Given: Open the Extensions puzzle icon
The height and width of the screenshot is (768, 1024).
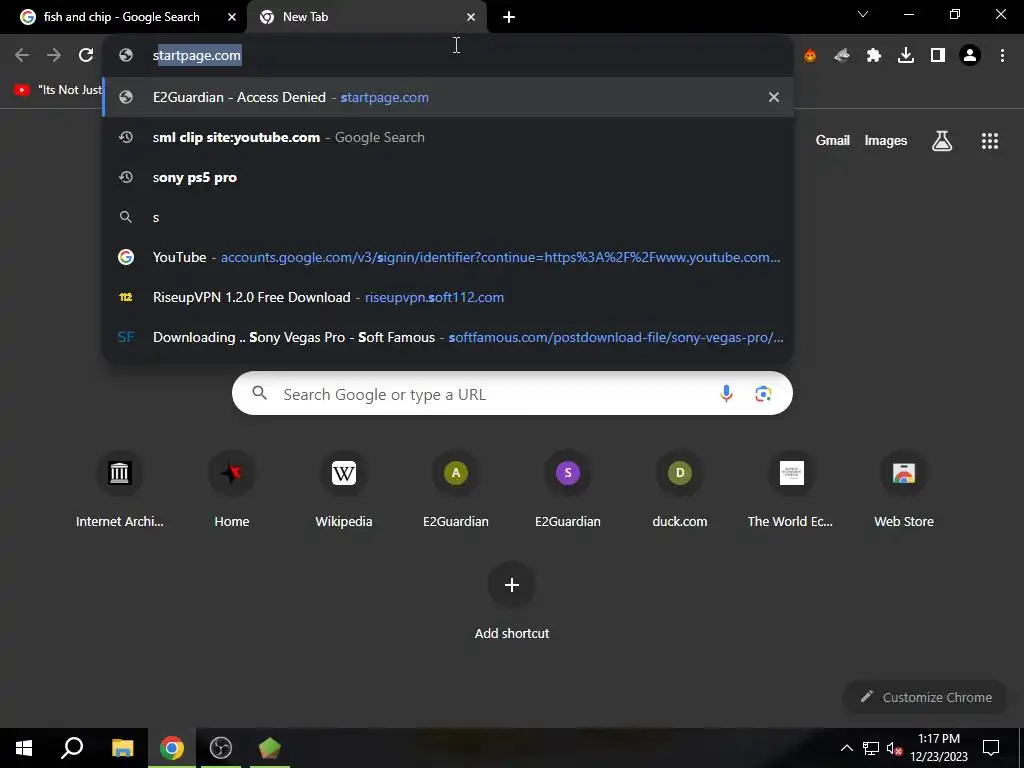Looking at the screenshot, I should coord(874,56).
